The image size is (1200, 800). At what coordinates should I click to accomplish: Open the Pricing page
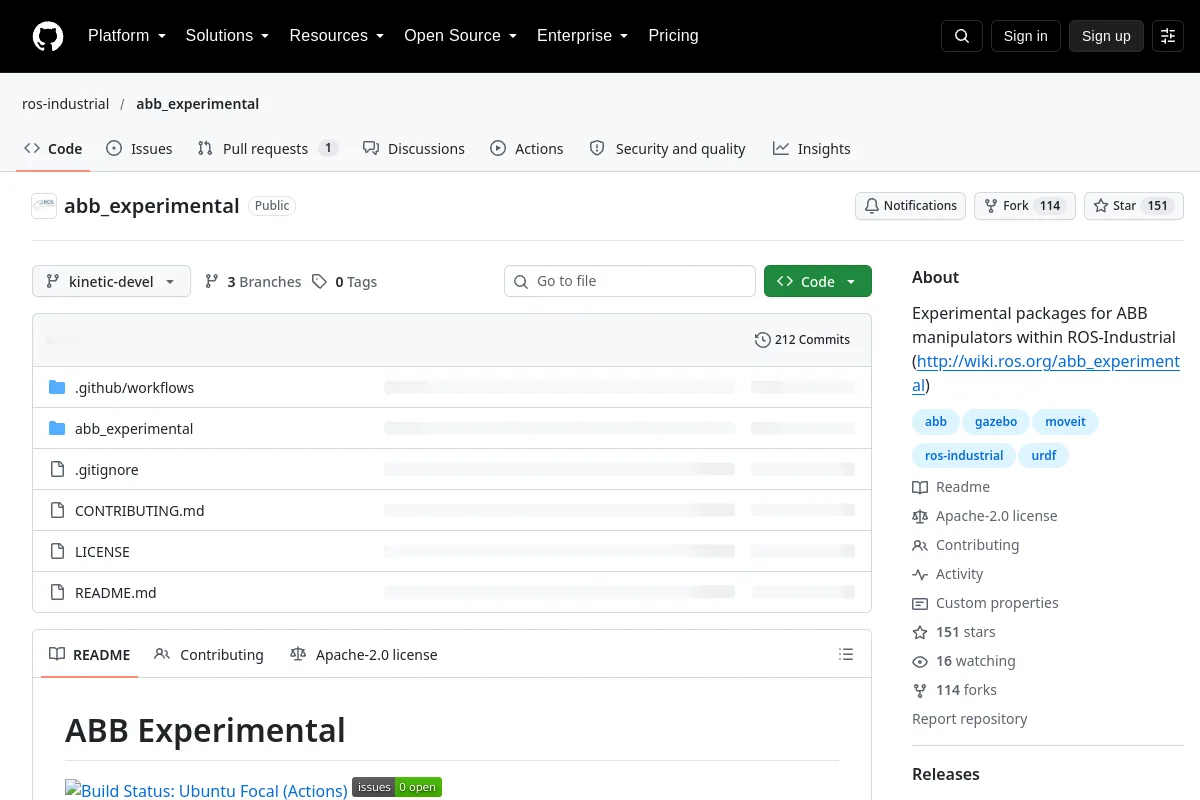pyautogui.click(x=673, y=36)
